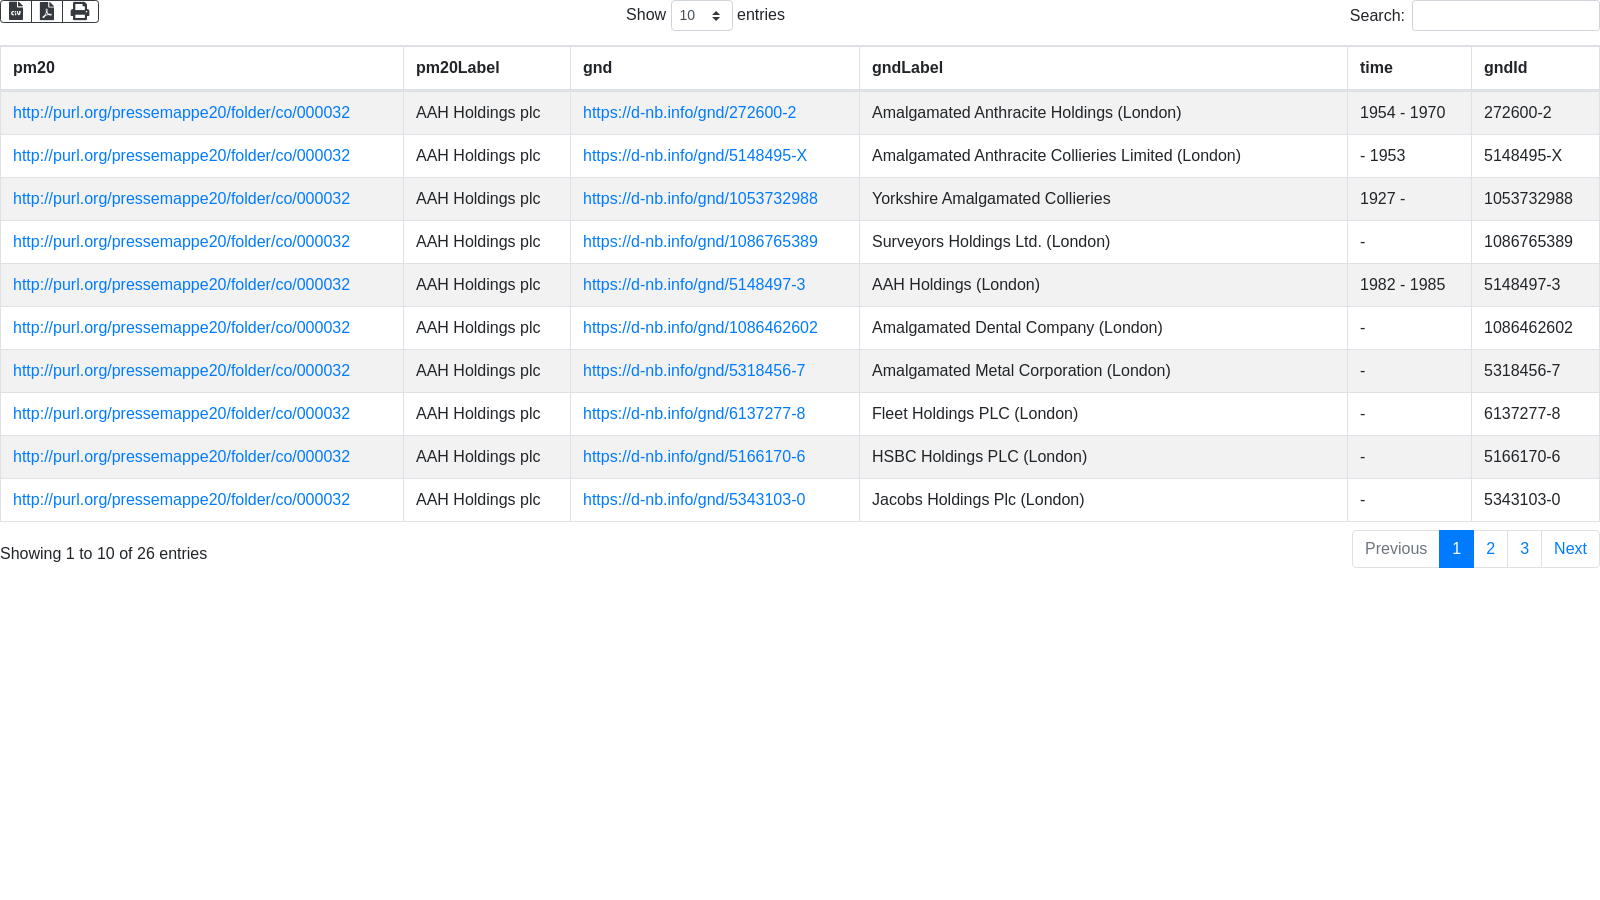Screen dimensions: 1600x900
Task: Click gndId cell '1086765389'
Action: point(1535,242)
